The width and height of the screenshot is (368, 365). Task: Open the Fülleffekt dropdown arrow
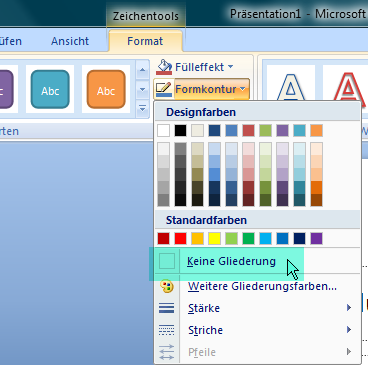(231, 67)
